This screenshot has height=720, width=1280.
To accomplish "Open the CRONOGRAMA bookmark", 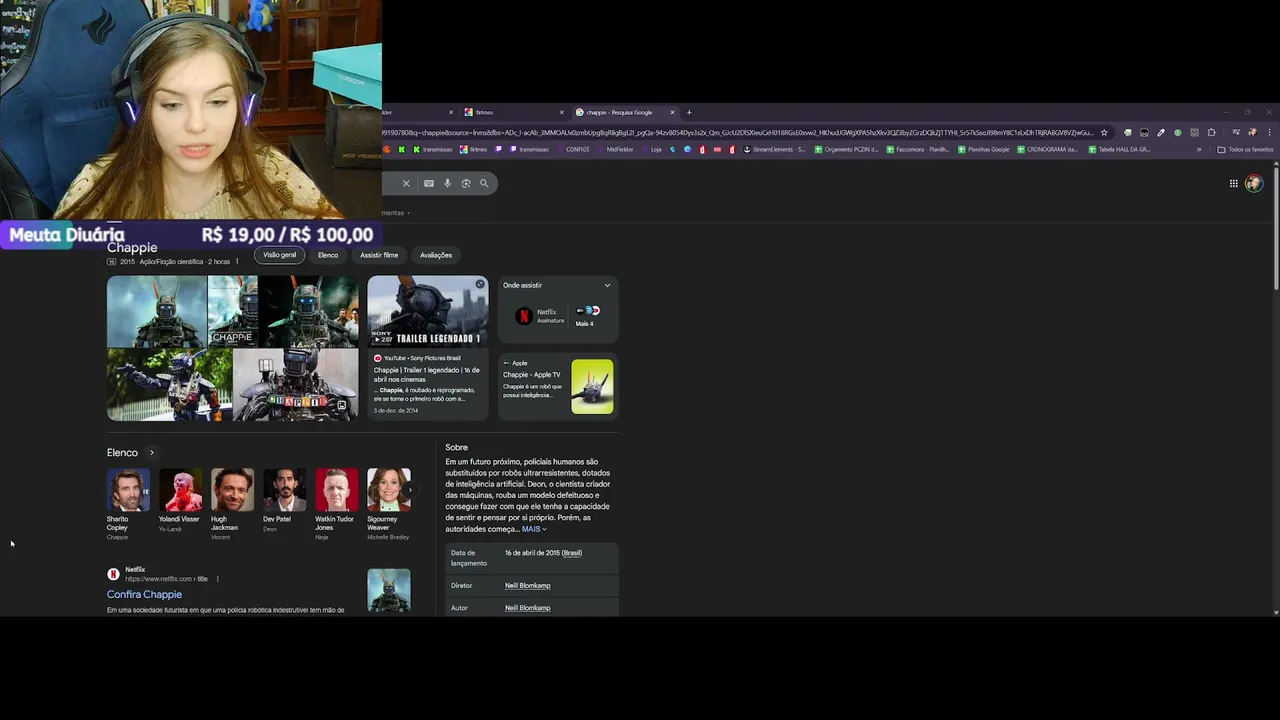I will pos(1047,149).
